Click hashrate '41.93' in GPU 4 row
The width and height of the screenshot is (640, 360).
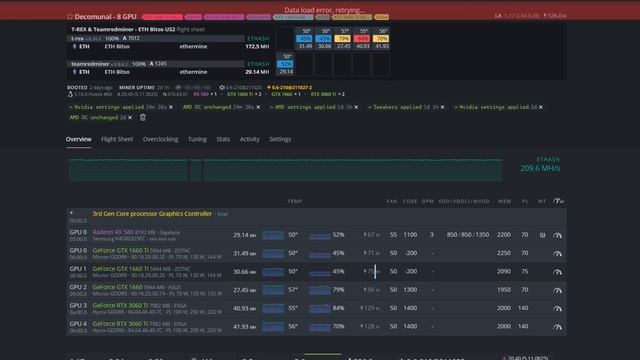click(244, 327)
